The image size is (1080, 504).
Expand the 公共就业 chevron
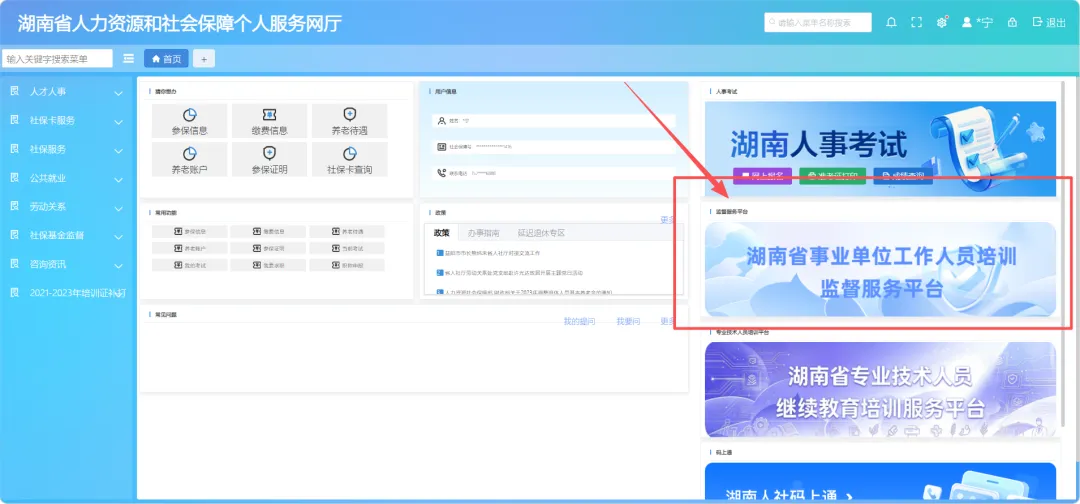(118, 180)
